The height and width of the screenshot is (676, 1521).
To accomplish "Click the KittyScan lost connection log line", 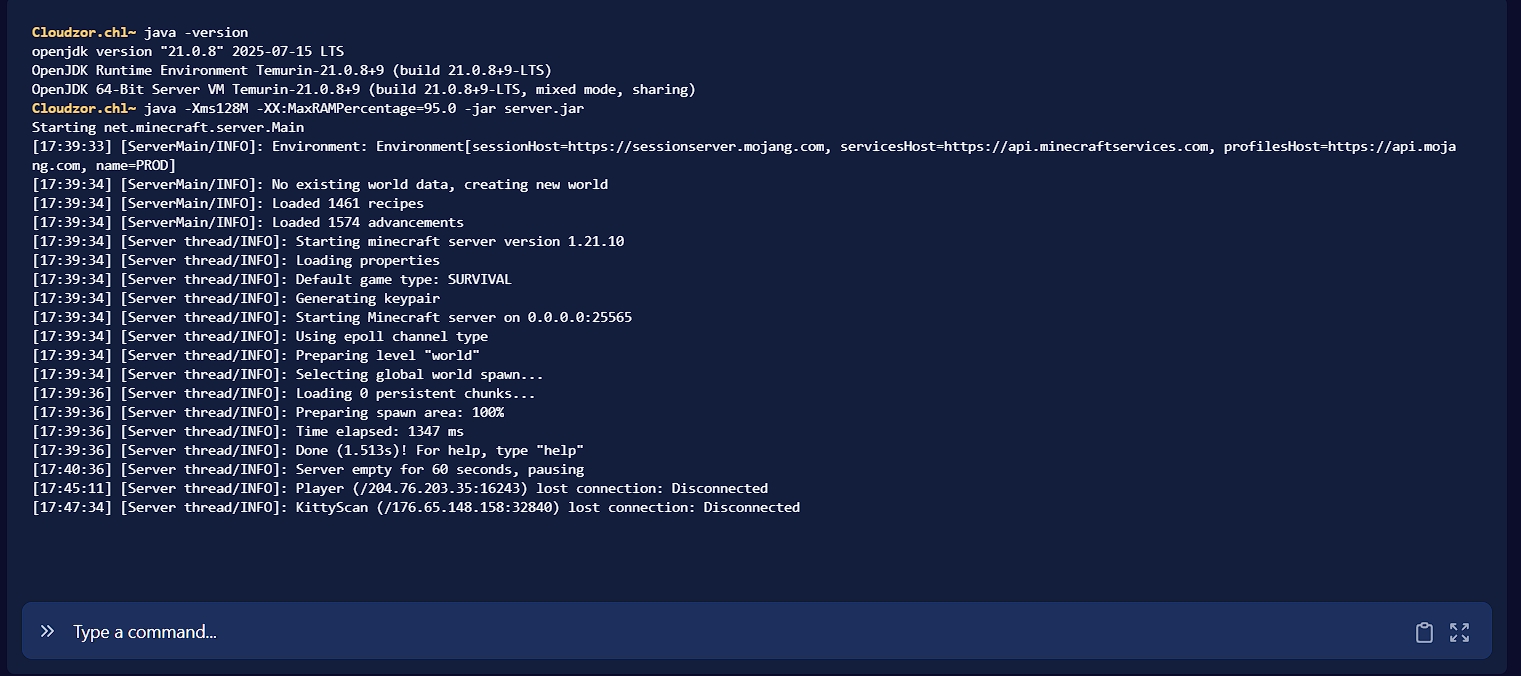I will (x=416, y=508).
